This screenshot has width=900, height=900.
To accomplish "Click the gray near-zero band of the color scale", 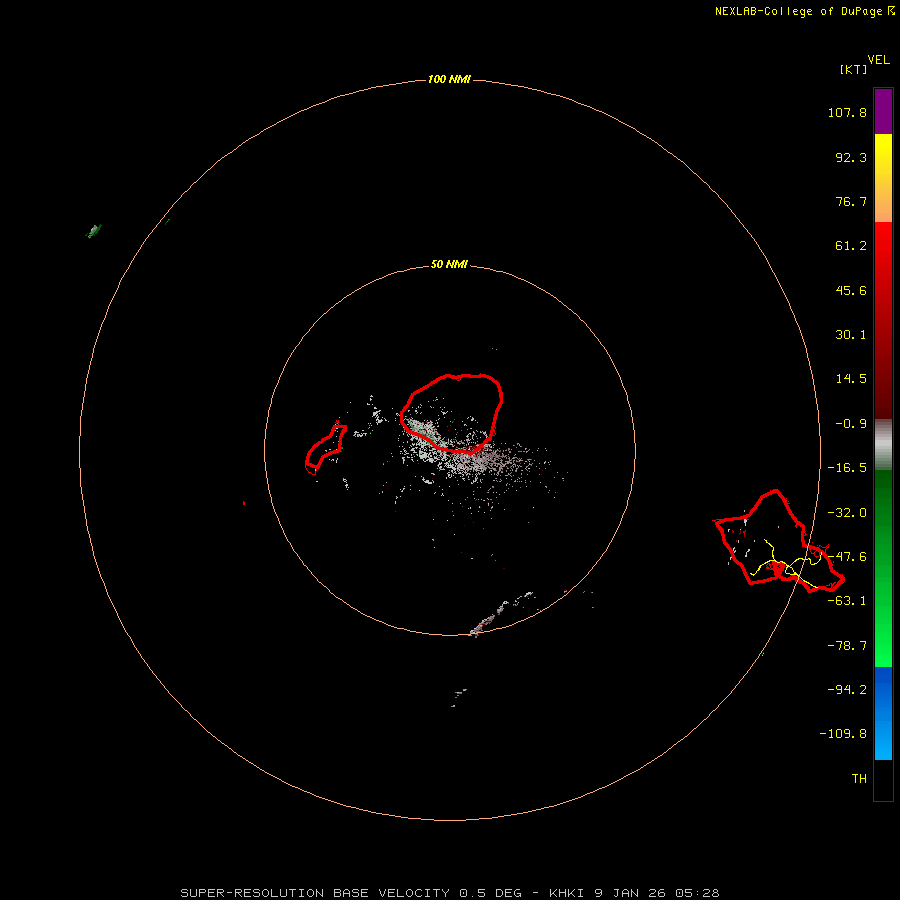I will 883,445.
